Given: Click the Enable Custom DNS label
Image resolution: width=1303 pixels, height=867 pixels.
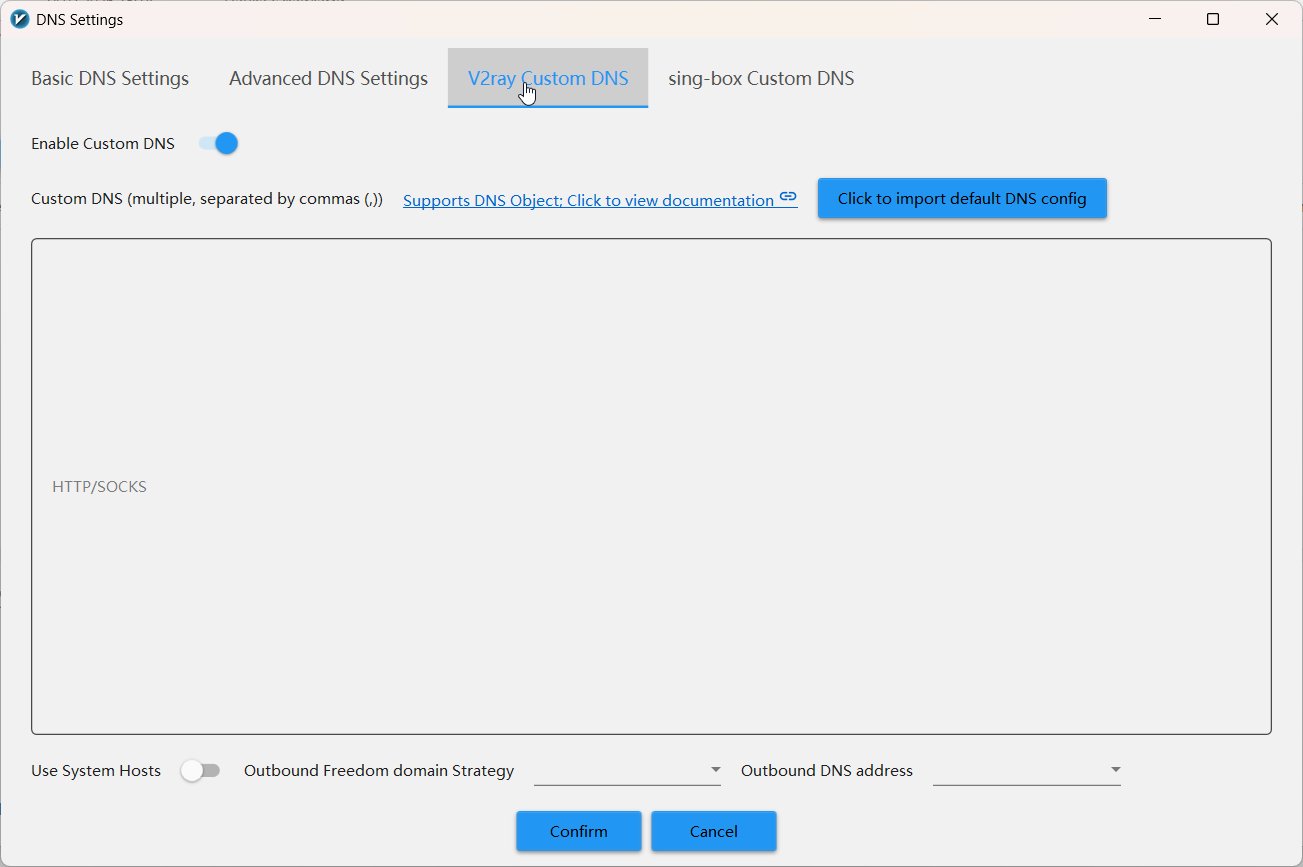Looking at the screenshot, I should point(103,144).
